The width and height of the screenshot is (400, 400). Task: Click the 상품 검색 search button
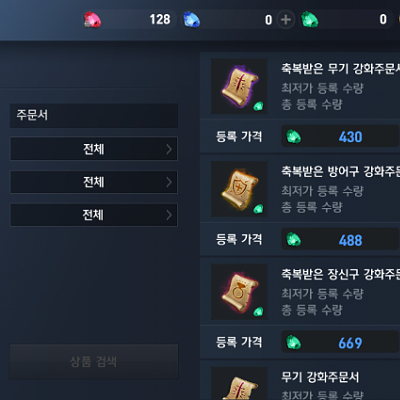94,361
